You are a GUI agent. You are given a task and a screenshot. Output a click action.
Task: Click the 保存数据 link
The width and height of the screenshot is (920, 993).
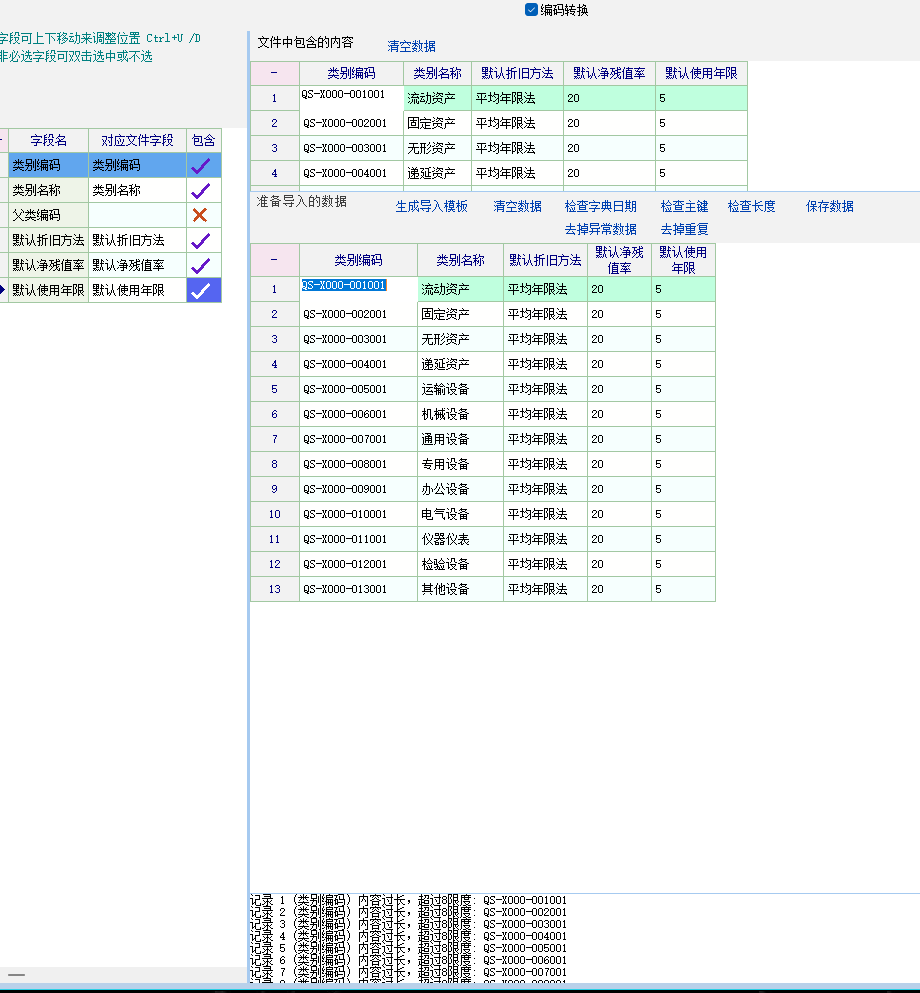[x=830, y=207]
